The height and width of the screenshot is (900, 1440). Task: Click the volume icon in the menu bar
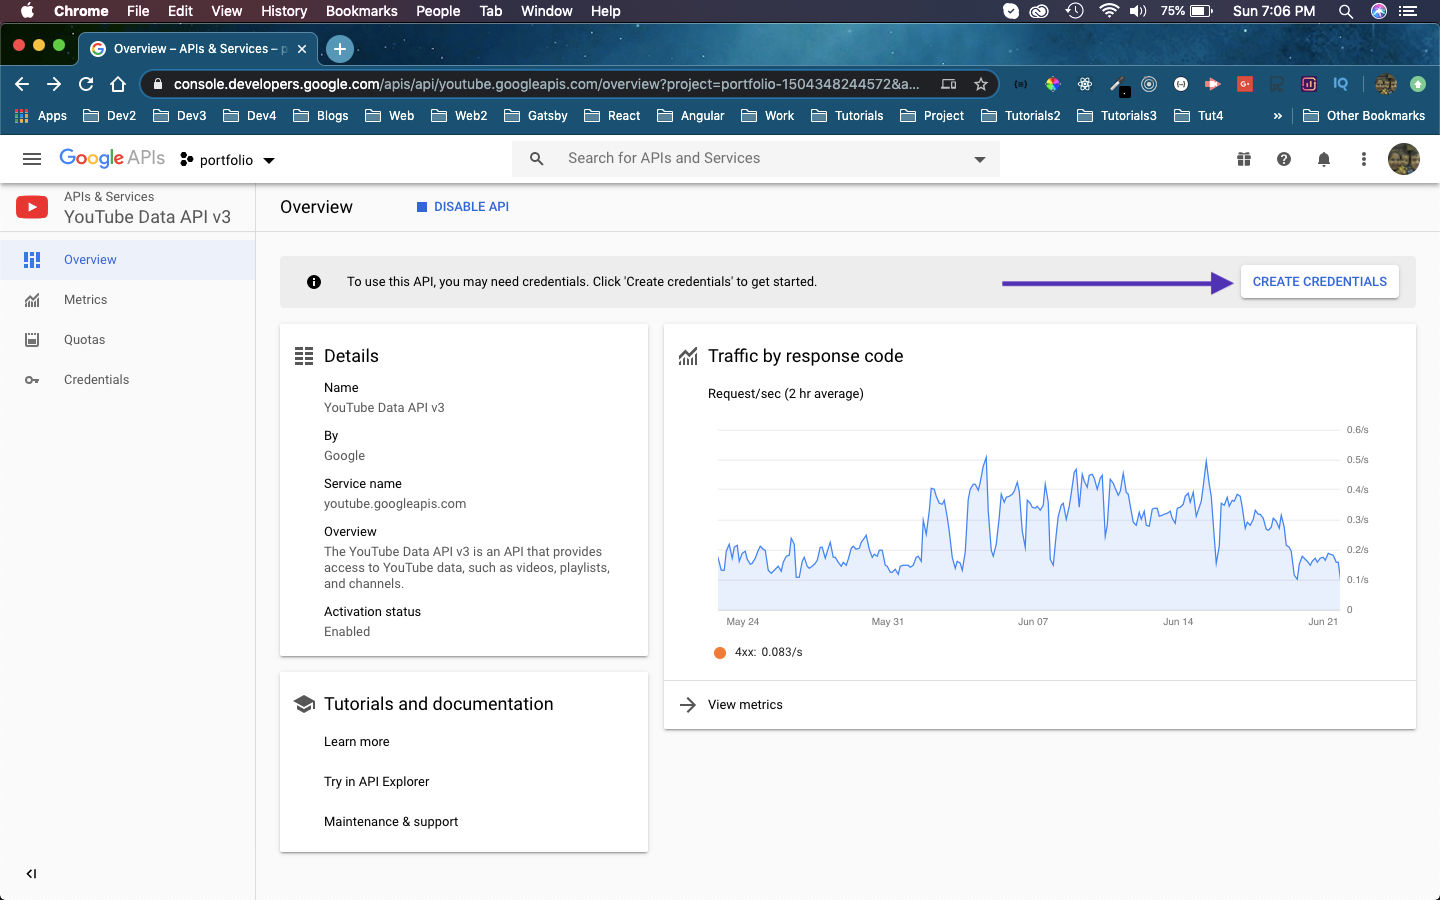tap(1138, 11)
